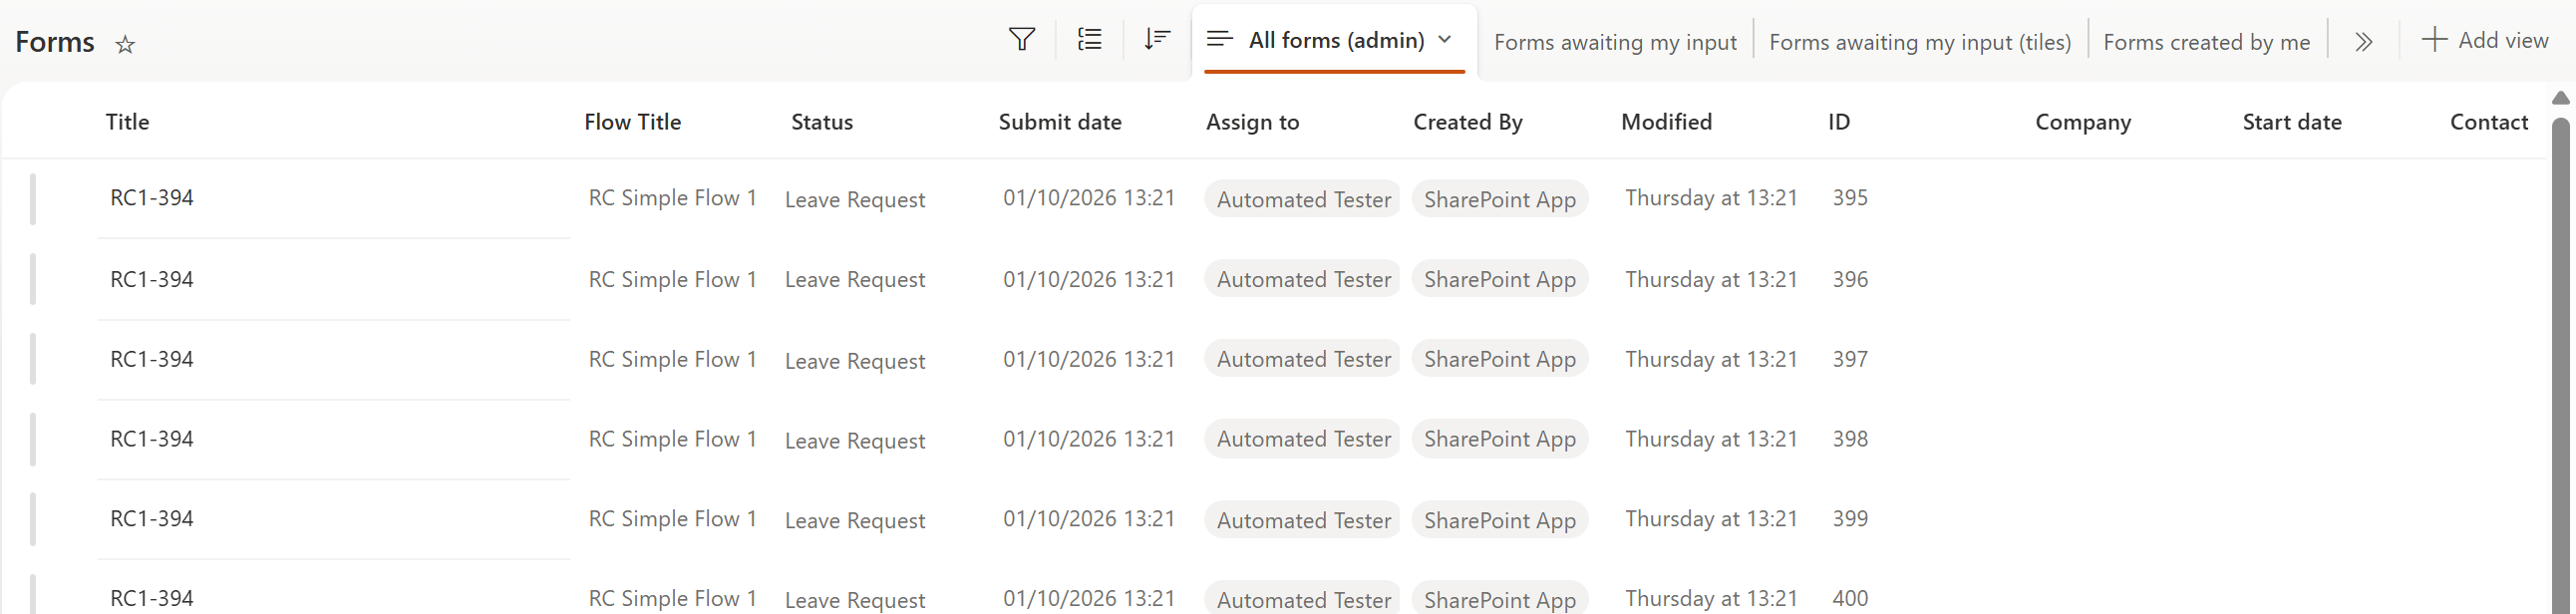Open the Assign to column header menu
Image resolution: width=2576 pixels, height=614 pixels.
point(1253,122)
